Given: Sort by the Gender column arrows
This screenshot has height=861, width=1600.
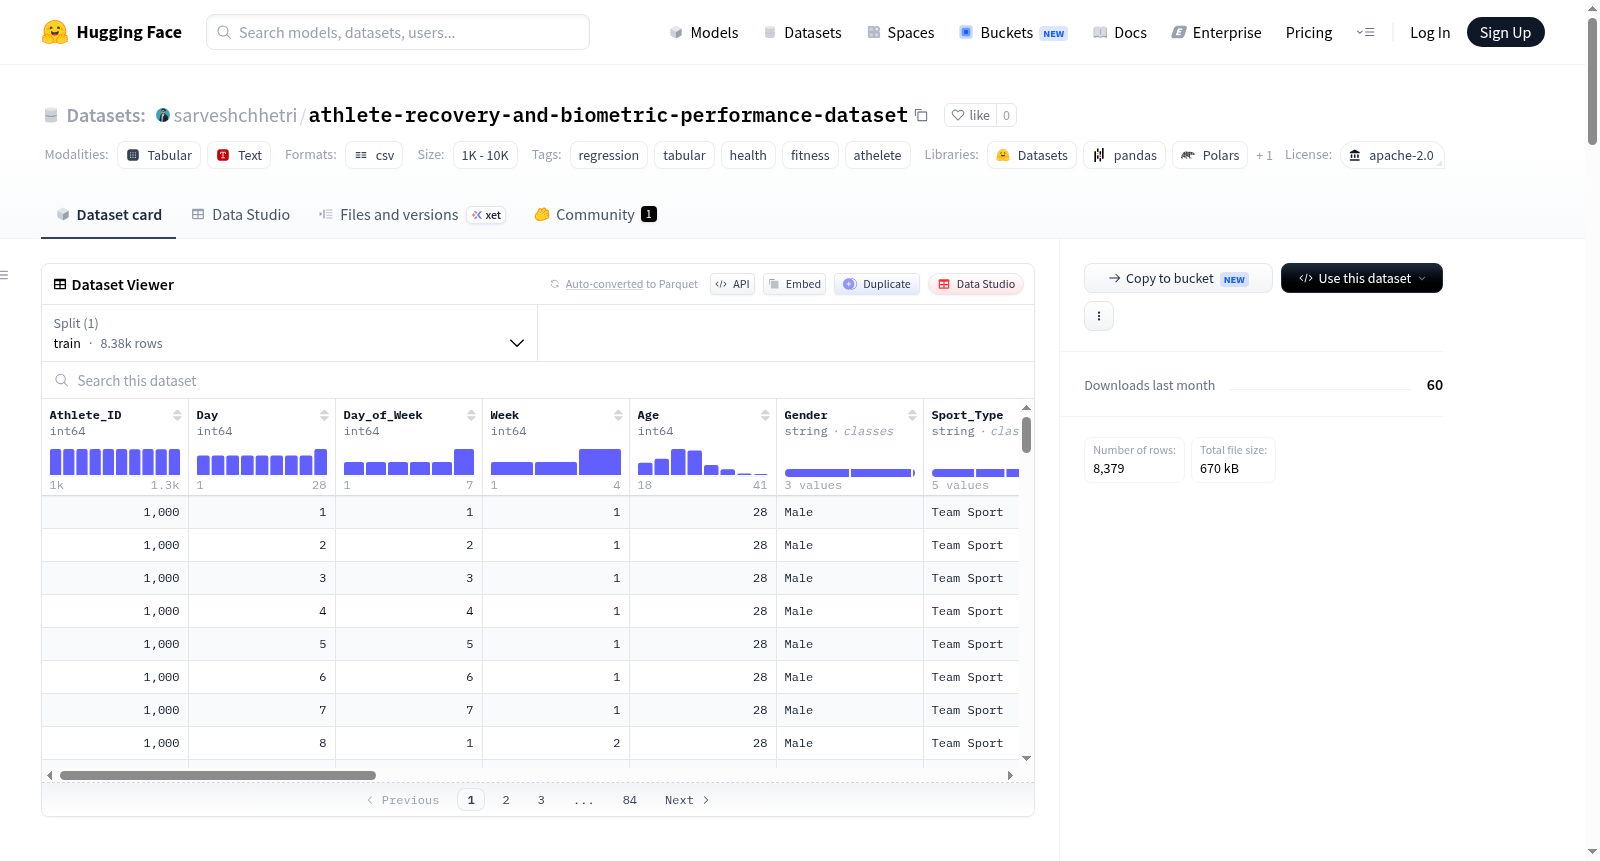Looking at the screenshot, I should coord(912,415).
